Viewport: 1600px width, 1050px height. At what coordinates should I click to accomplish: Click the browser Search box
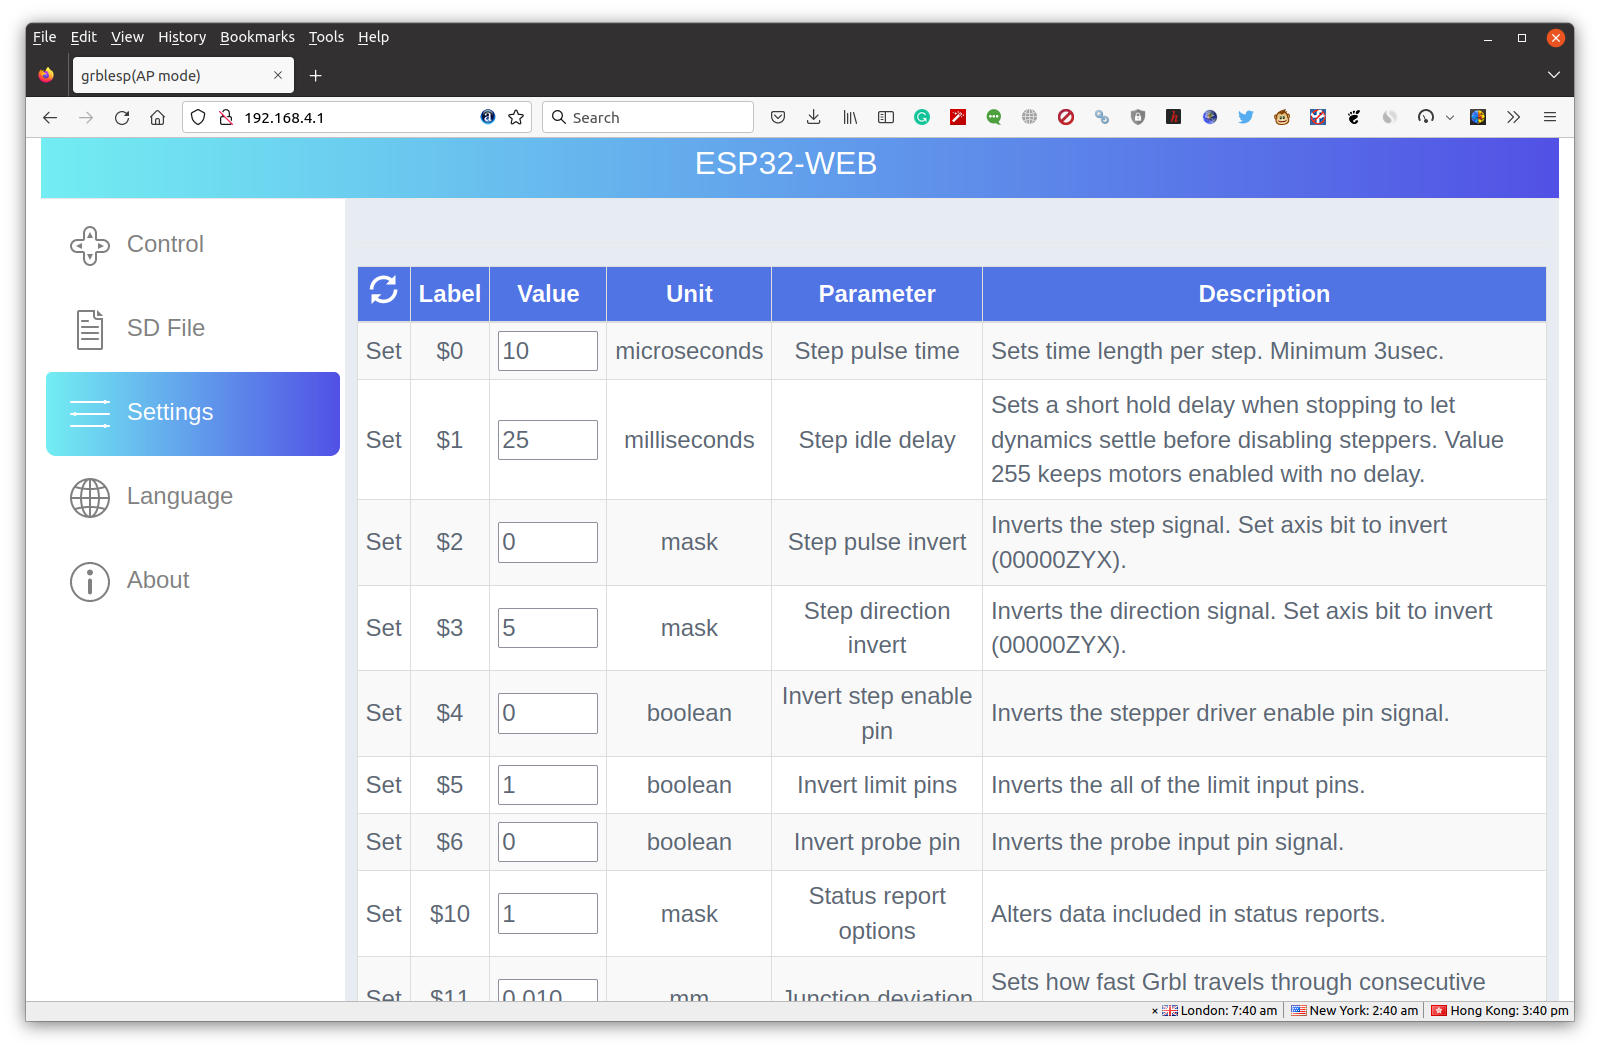(x=648, y=117)
